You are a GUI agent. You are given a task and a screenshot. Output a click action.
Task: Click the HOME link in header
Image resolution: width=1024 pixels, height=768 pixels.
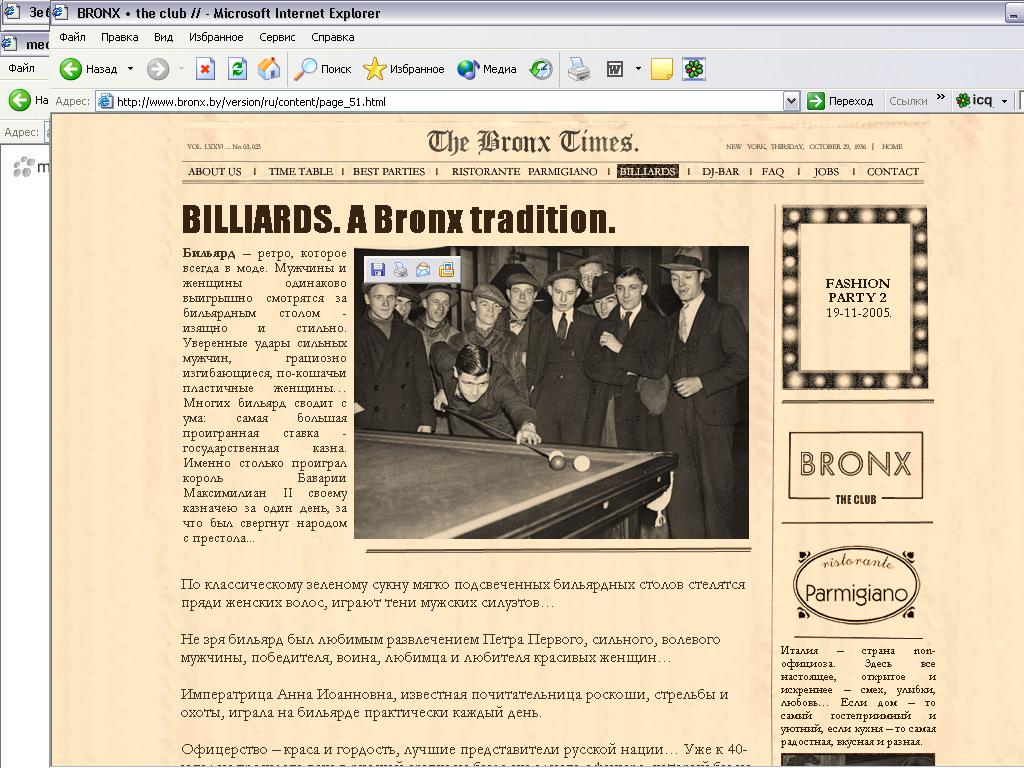pos(892,146)
